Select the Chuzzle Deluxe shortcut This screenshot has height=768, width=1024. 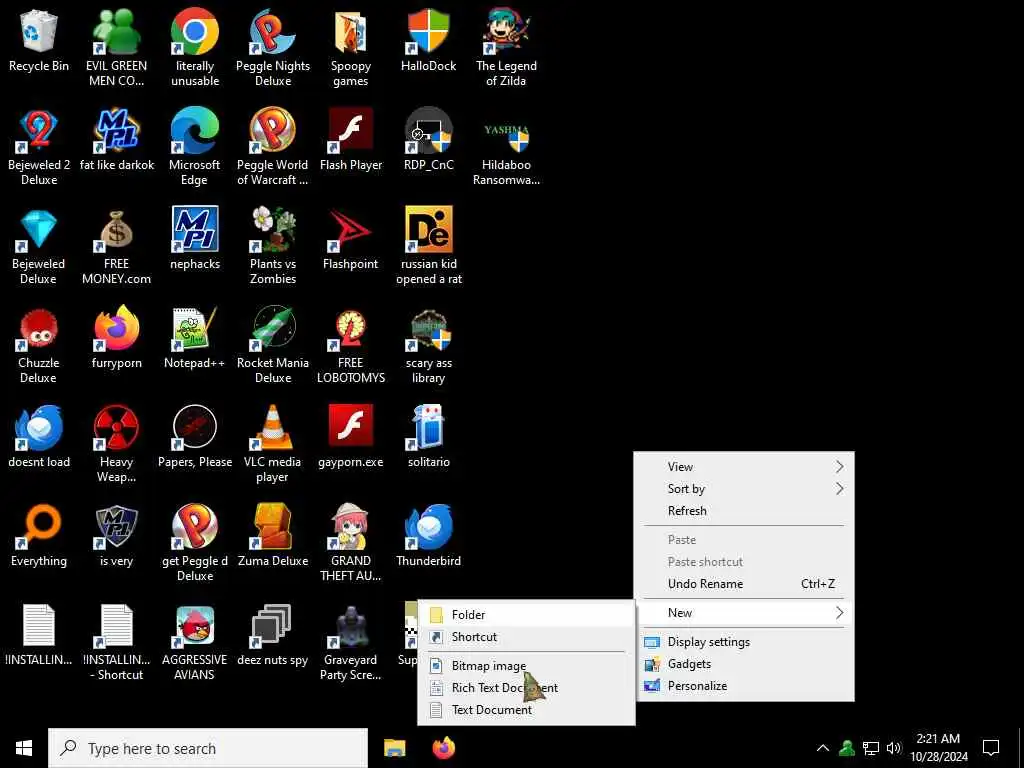[39, 345]
